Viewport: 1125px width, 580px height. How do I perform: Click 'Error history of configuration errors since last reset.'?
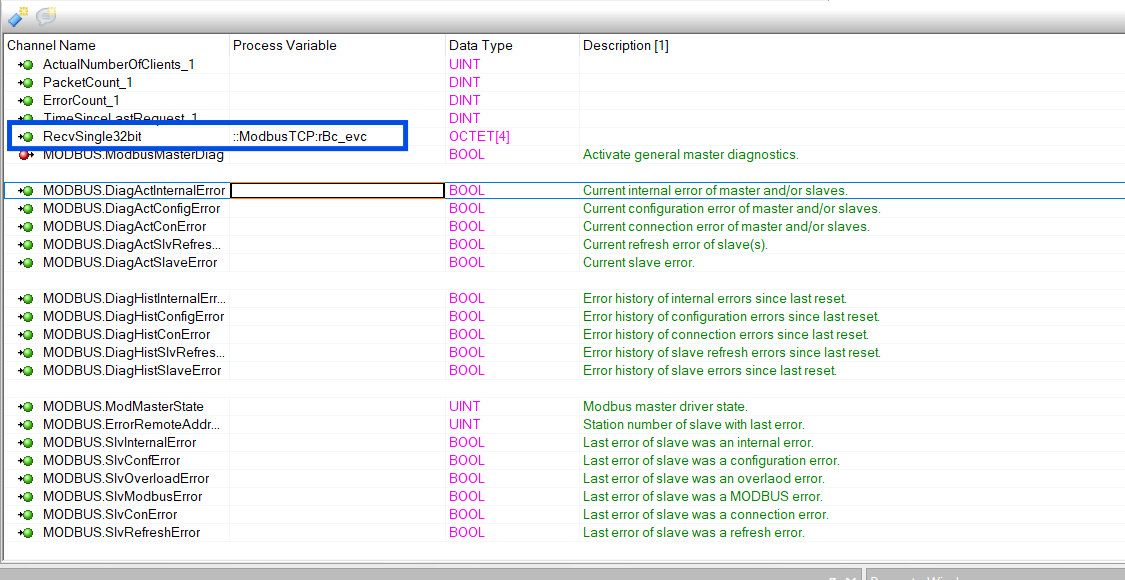[731, 317]
